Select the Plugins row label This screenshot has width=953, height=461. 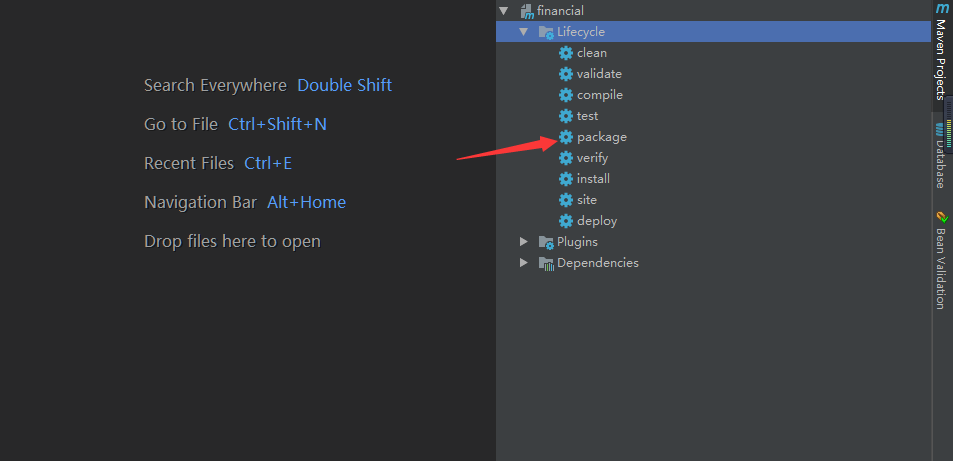point(577,242)
